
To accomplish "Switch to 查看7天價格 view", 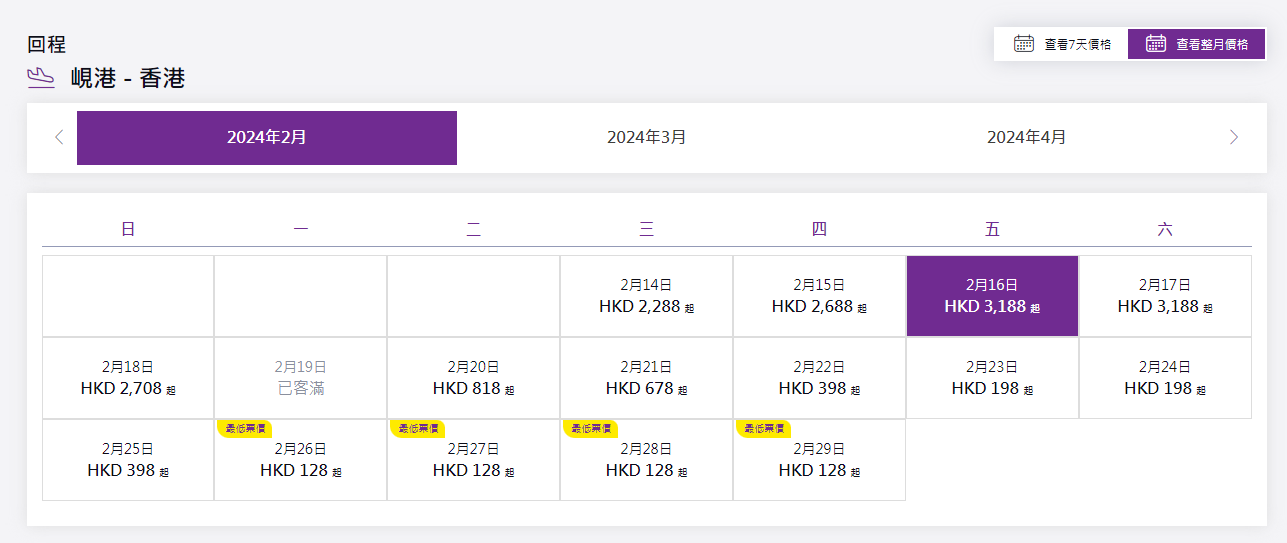I will coord(1061,44).
